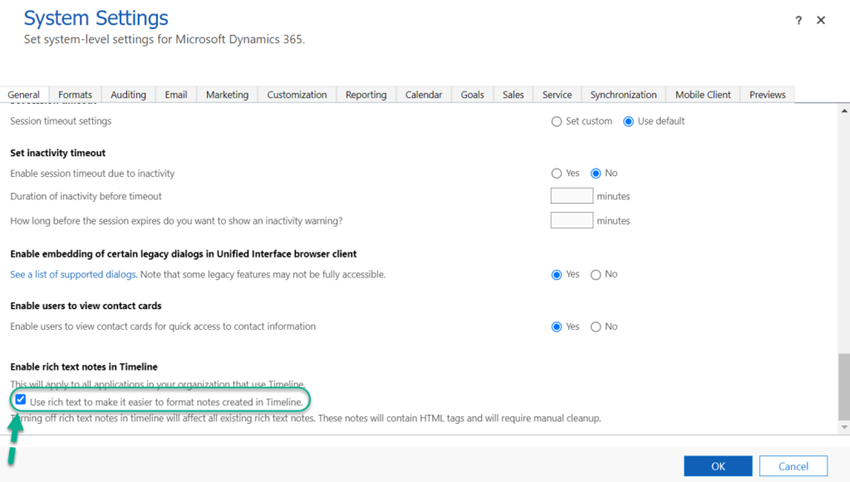Screen dimensions: 850x482
Task: Switch to the Previews tab
Action: click(768, 94)
